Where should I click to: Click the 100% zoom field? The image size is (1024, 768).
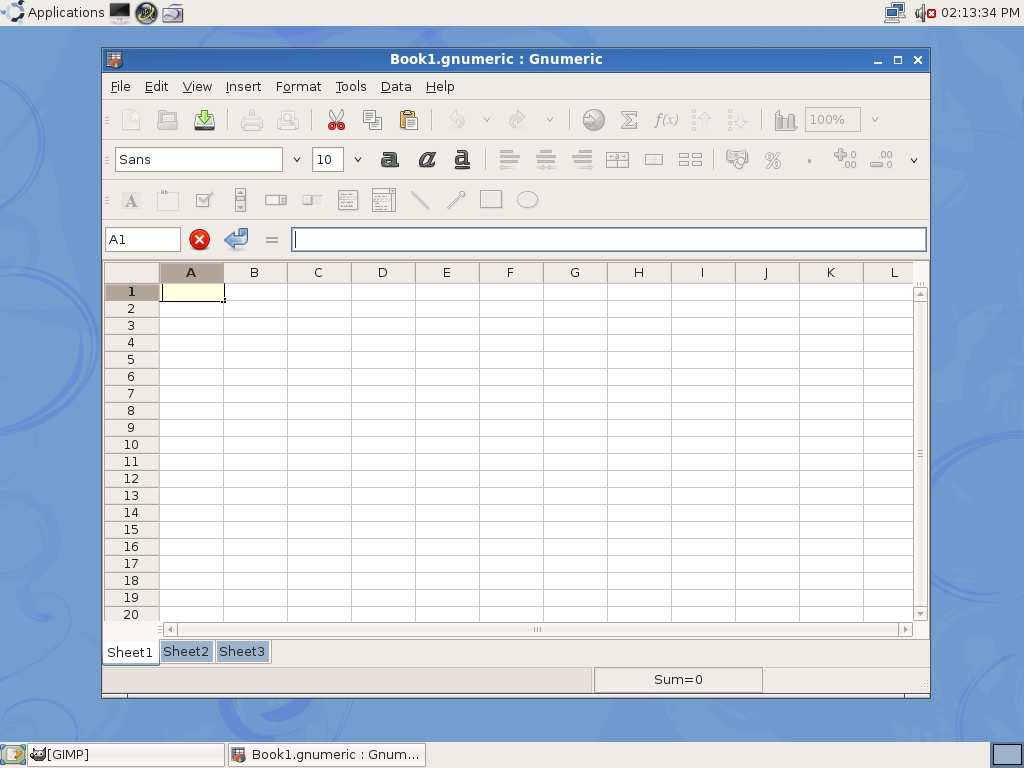click(x=833, y=120)
